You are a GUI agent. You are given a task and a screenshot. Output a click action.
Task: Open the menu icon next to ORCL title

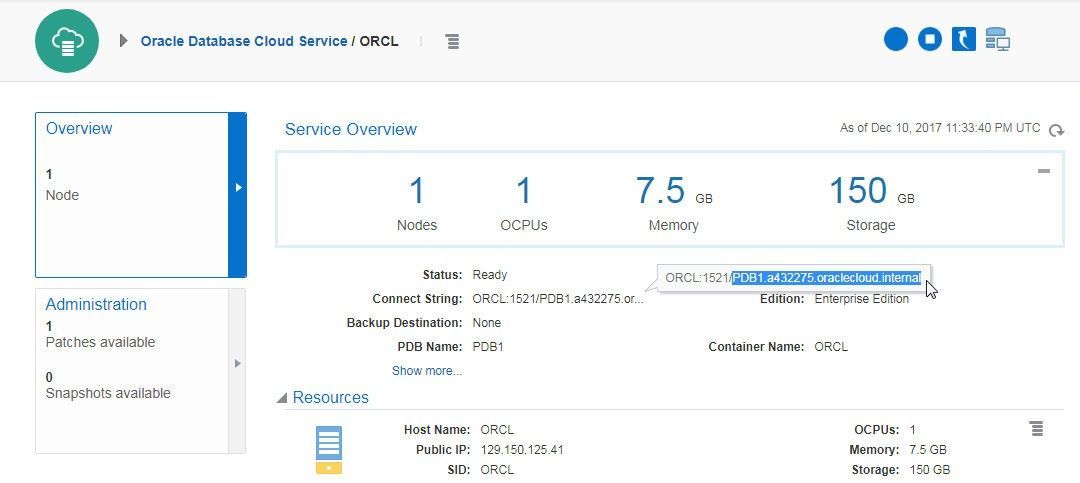coord(453,41)
